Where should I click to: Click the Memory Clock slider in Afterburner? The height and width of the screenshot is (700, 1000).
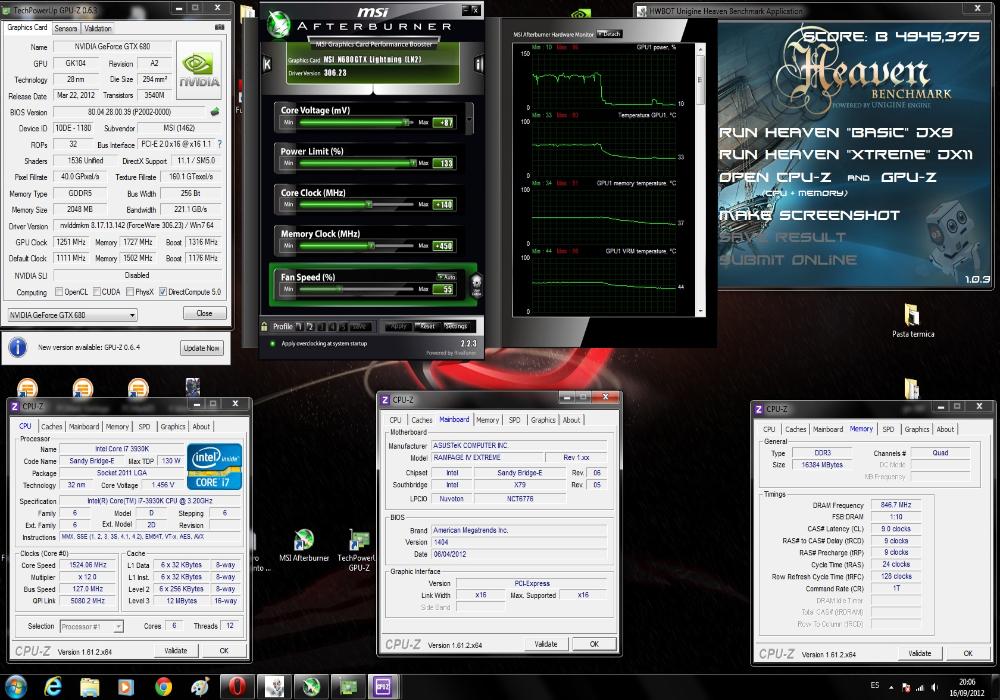pyautogui.click(x=356, y=245)
